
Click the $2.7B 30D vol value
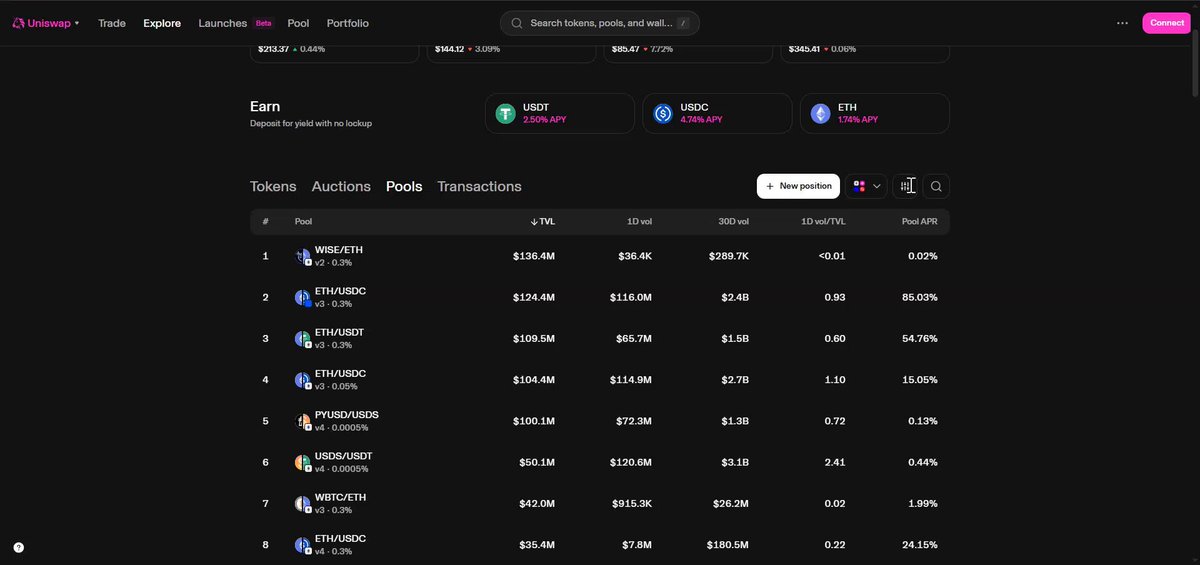[735, 380]
